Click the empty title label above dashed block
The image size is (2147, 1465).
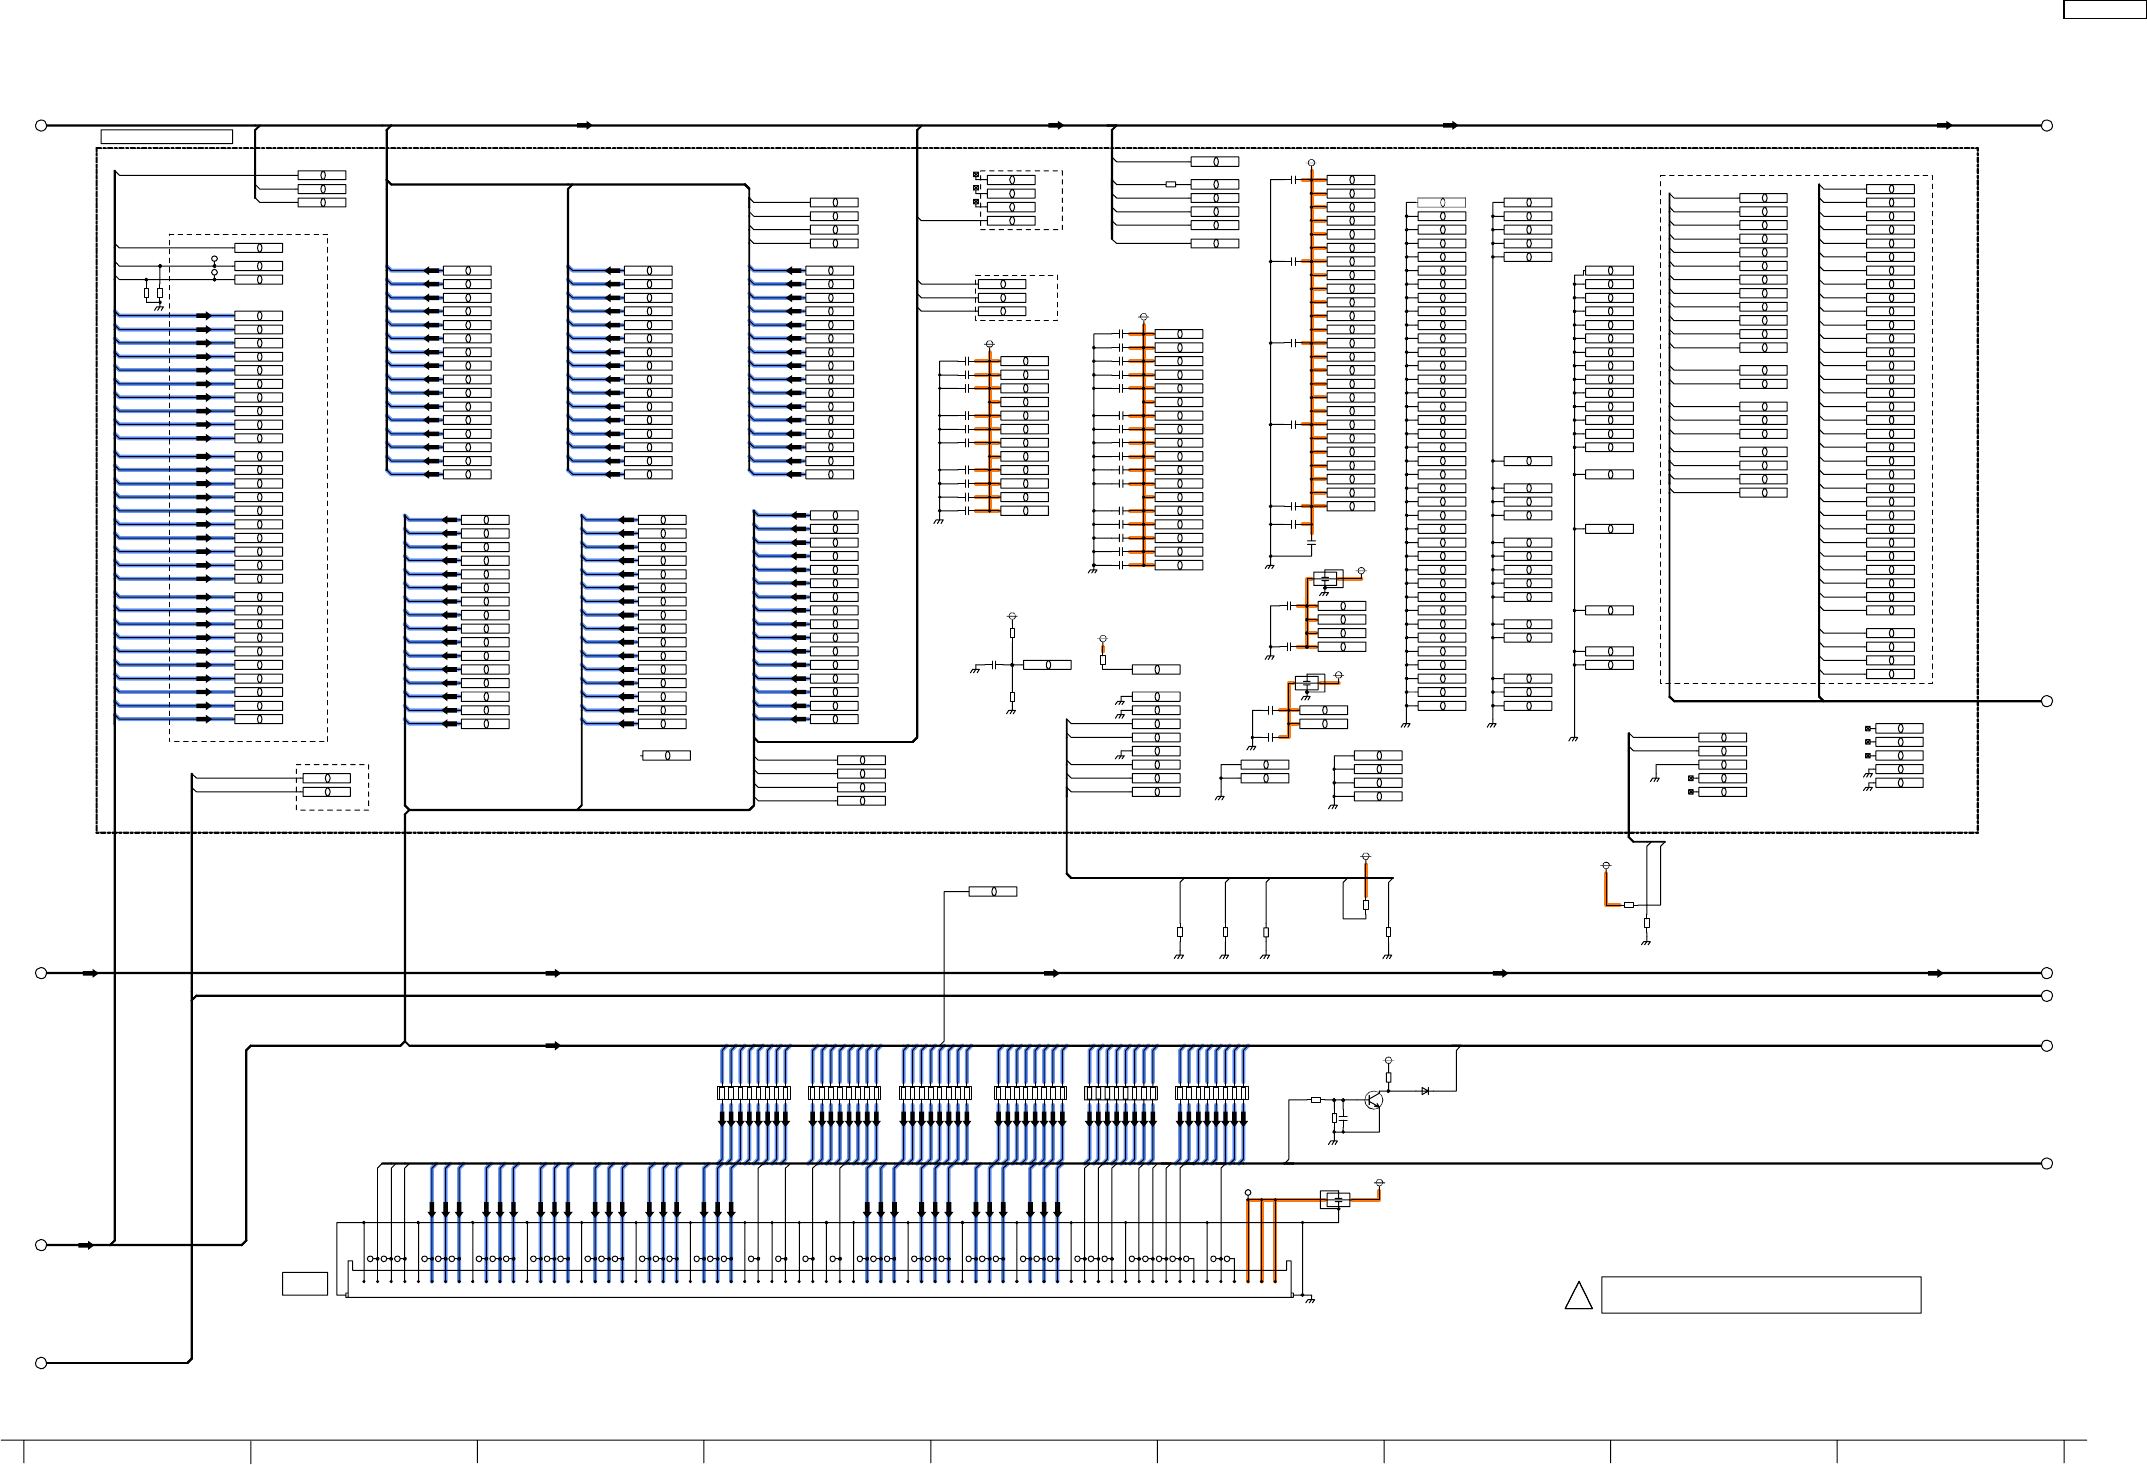coord(167,136)
